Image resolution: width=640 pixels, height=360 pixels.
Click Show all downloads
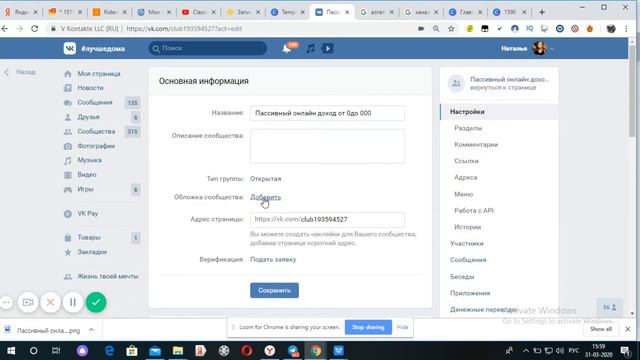pyautogui.click(x=601, y=329)
